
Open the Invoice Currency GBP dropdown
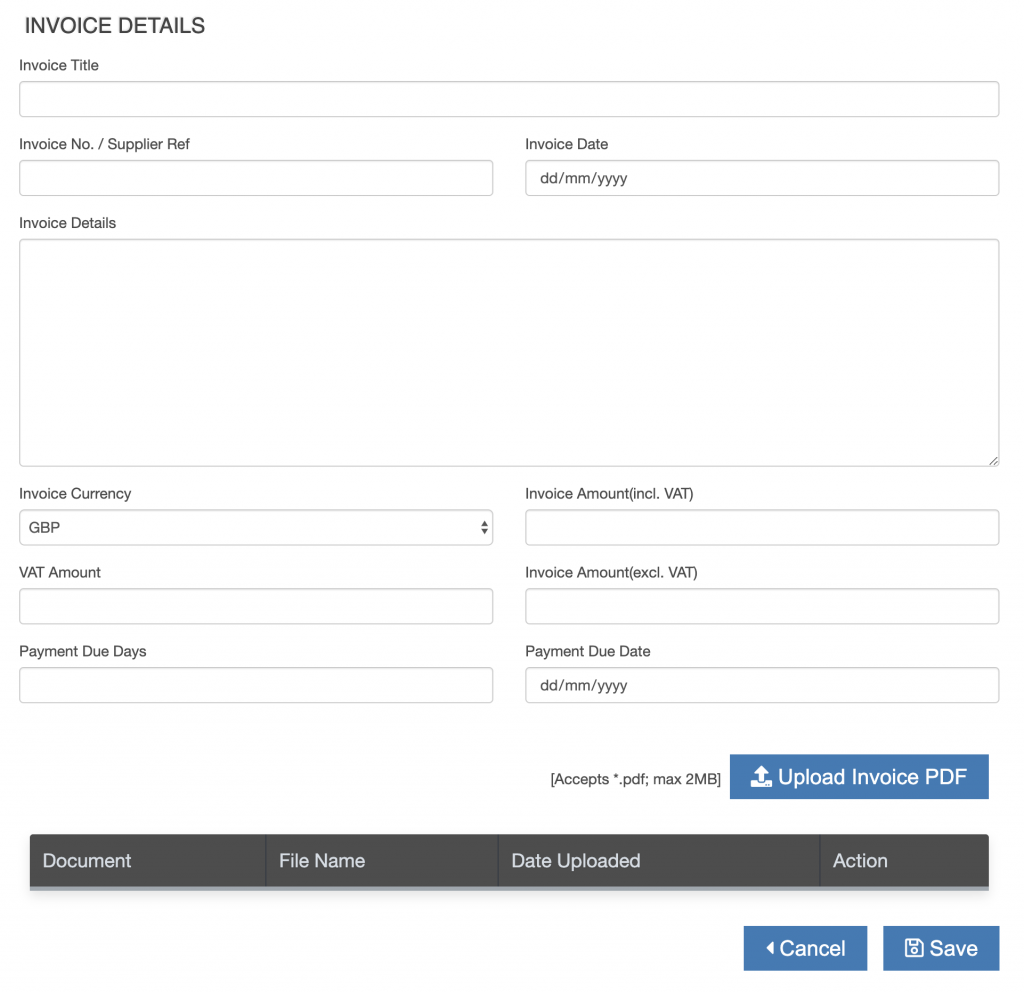tap(256, 528)
